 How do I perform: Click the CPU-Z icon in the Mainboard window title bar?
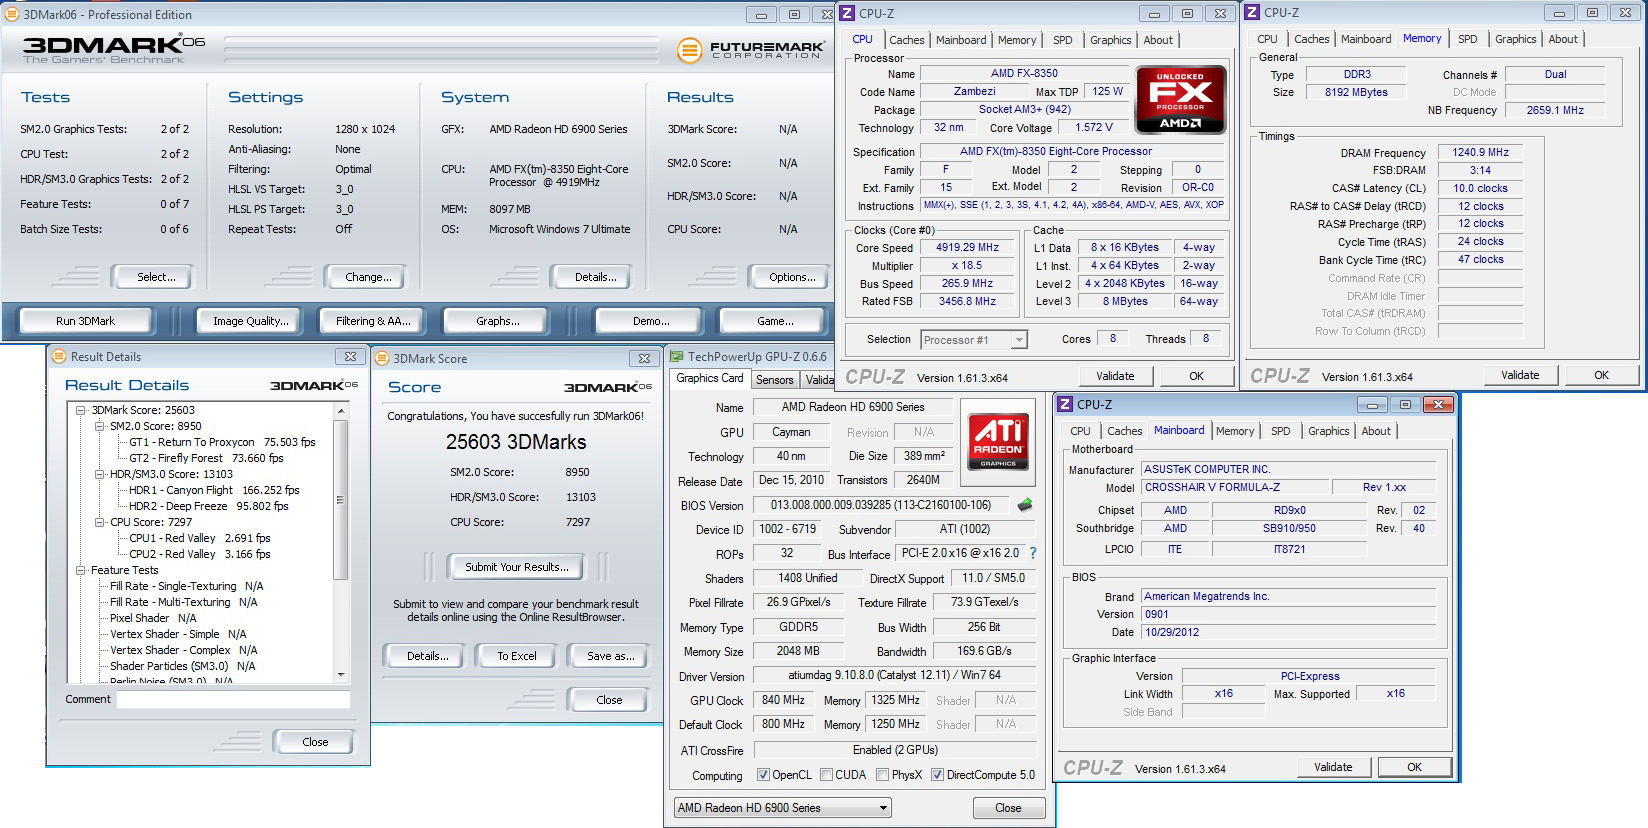tap(1065, 404)
